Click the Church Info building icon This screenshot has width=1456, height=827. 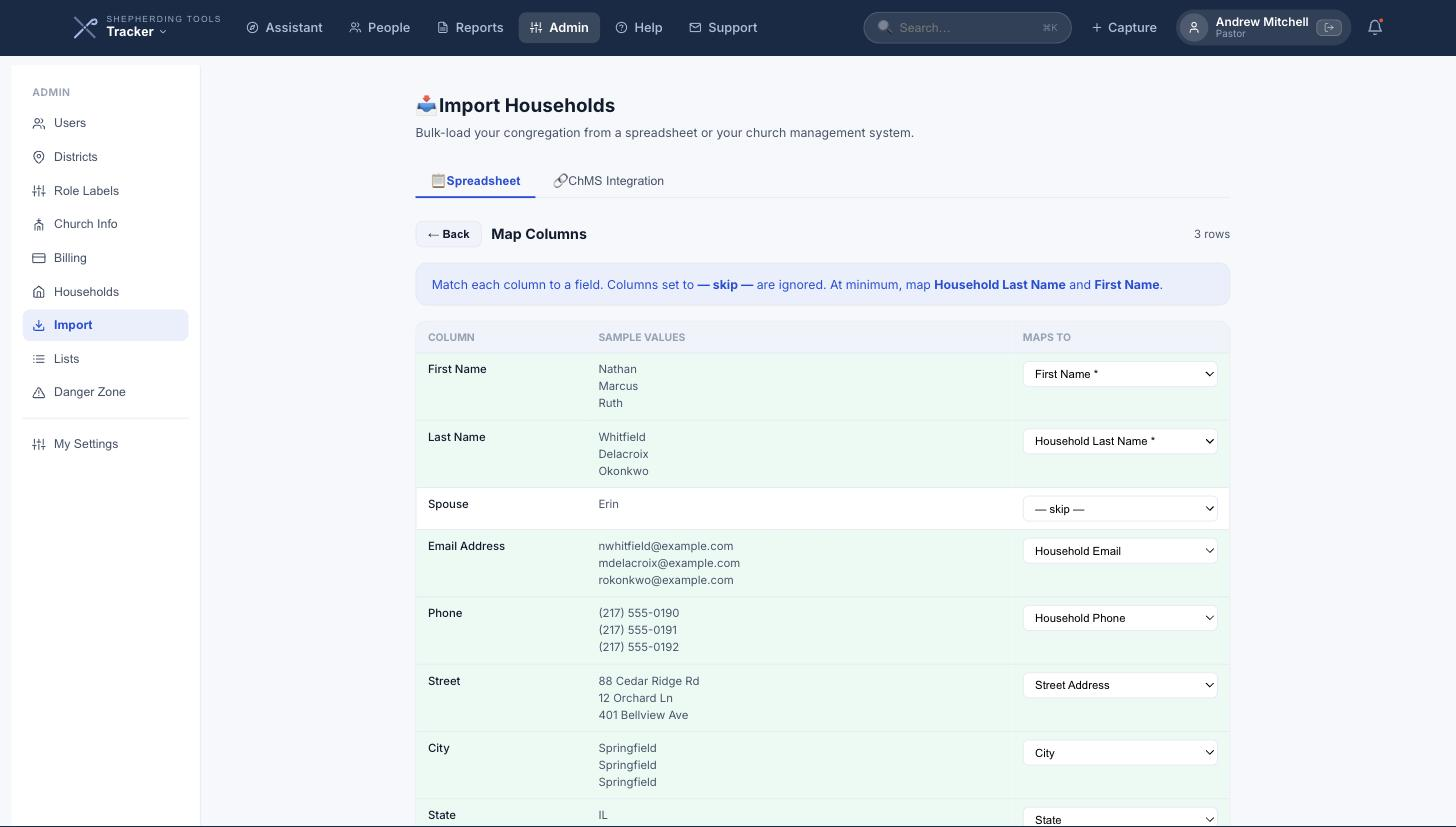[x=39, y=224]
